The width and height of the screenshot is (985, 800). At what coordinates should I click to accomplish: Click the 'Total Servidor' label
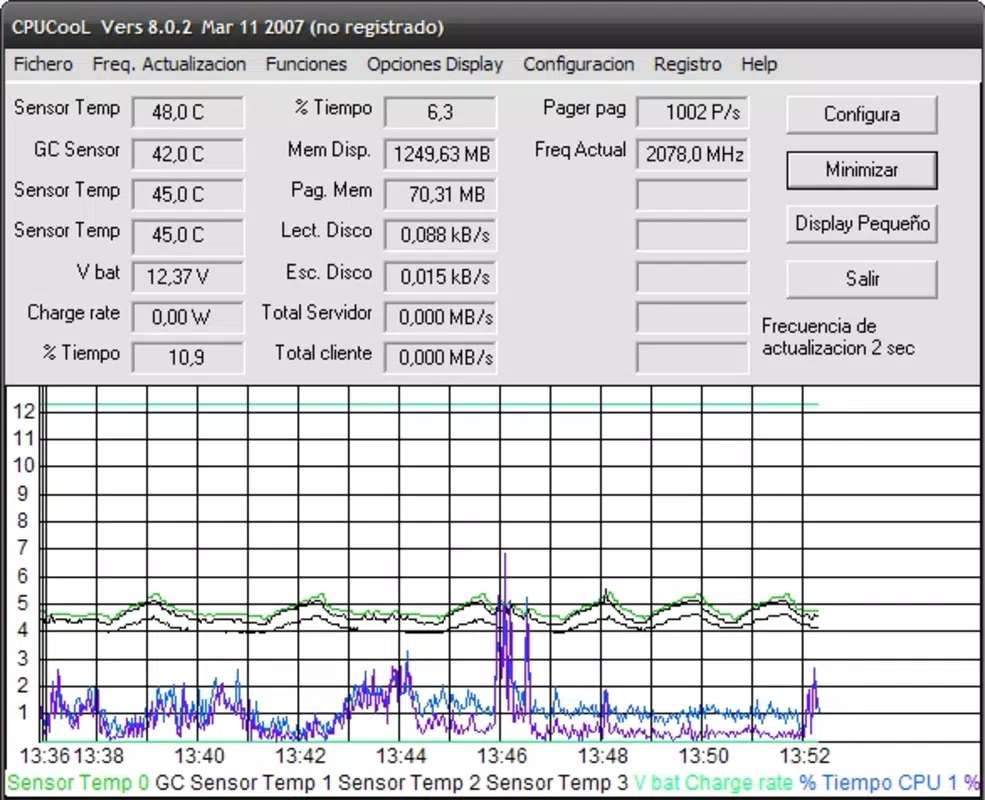click(x=317, y=313)
